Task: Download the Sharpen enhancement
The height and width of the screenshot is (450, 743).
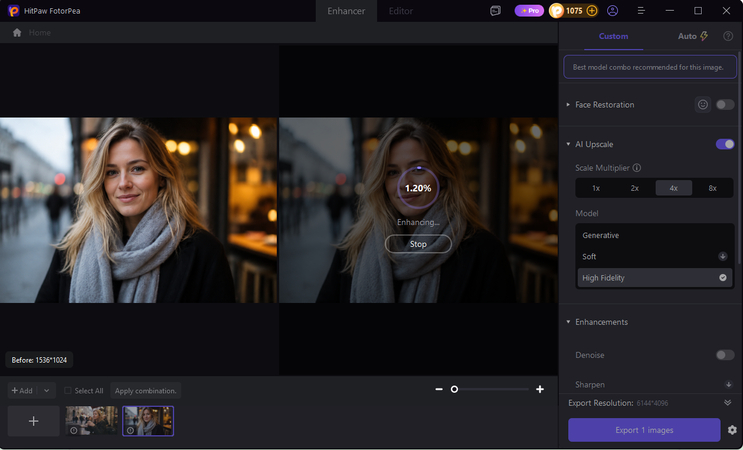Action: coord(728,384)
